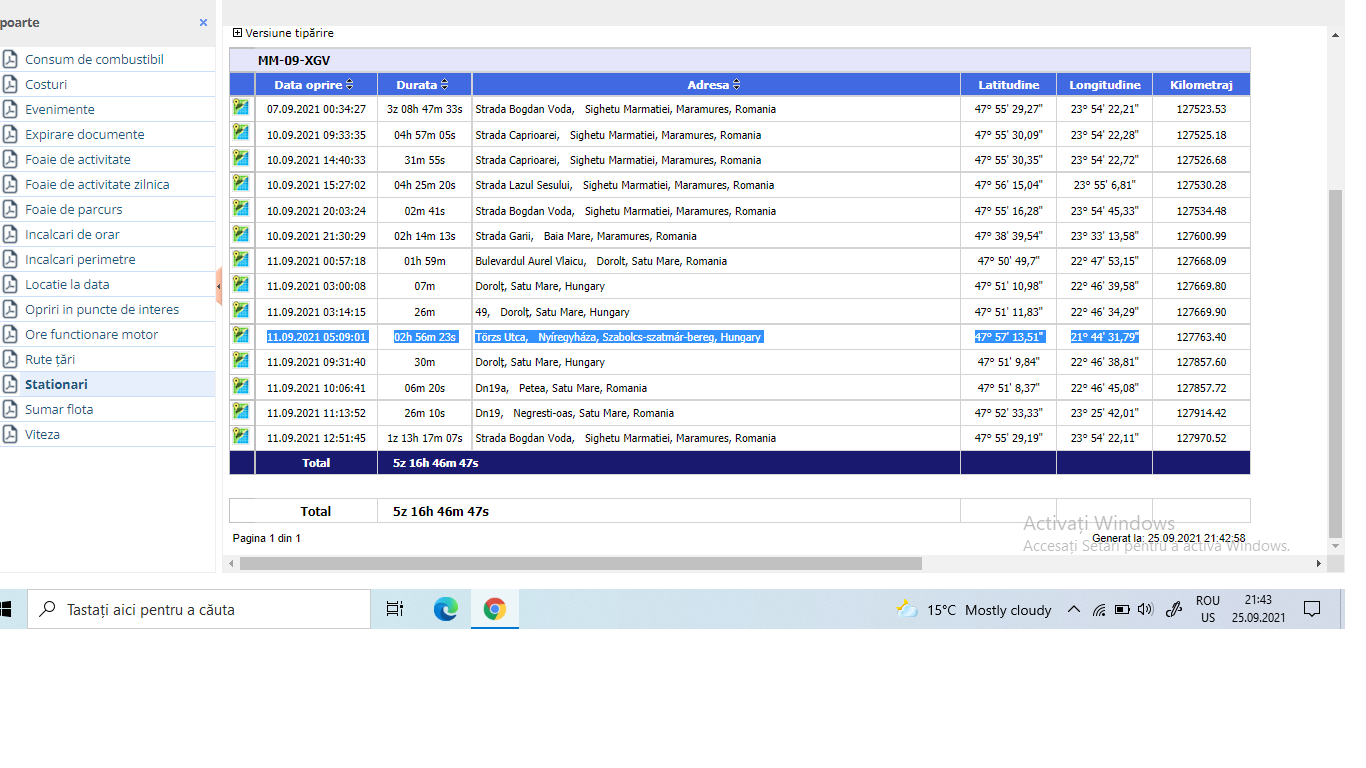Screen dimensions: 1366x768
Task: Click the Windows search box in taskbar
Action: click(x=200, y=609)
